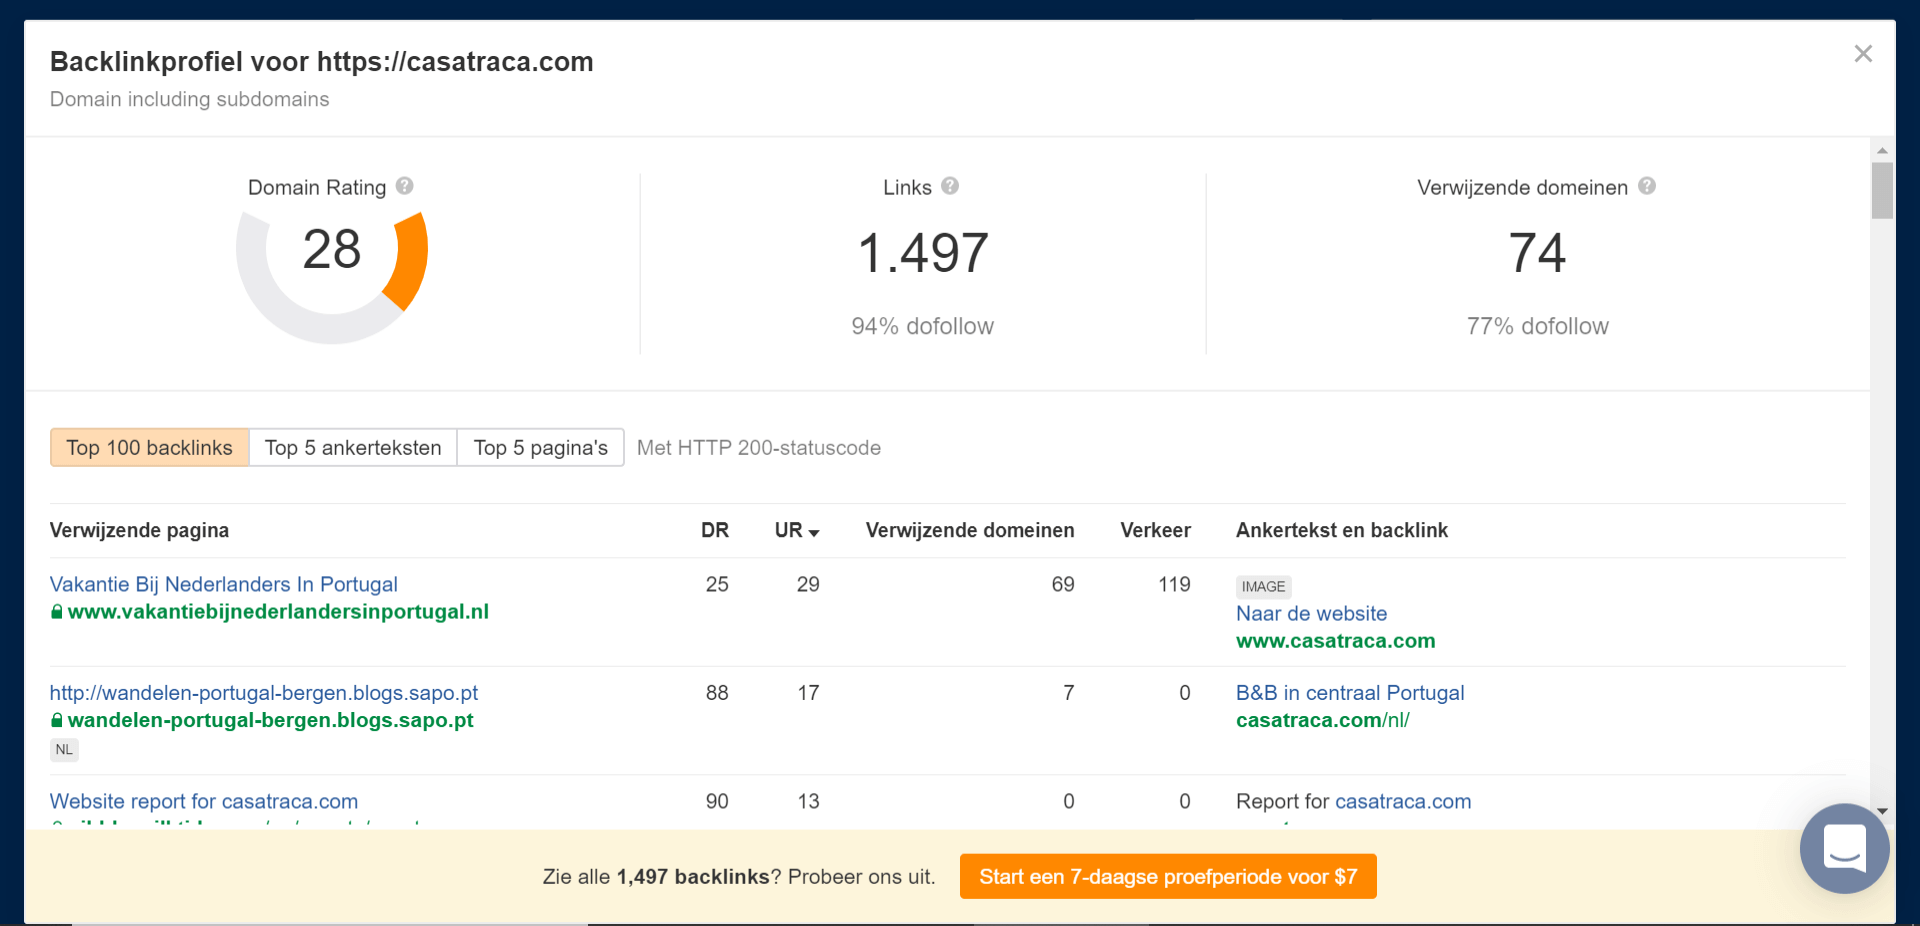The image size is (1920, 926).
Task: Click UR value 13 in Website report row
Action: (808, 801)
